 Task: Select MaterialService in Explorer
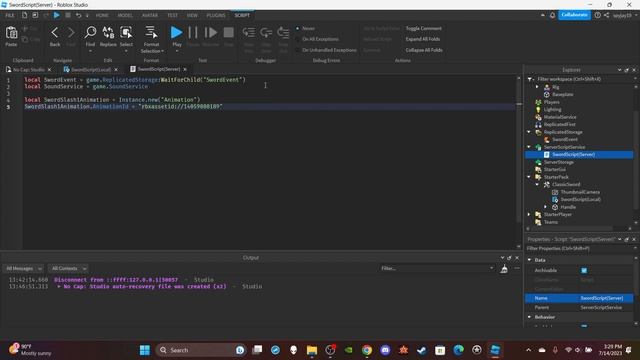click(560, 117)
